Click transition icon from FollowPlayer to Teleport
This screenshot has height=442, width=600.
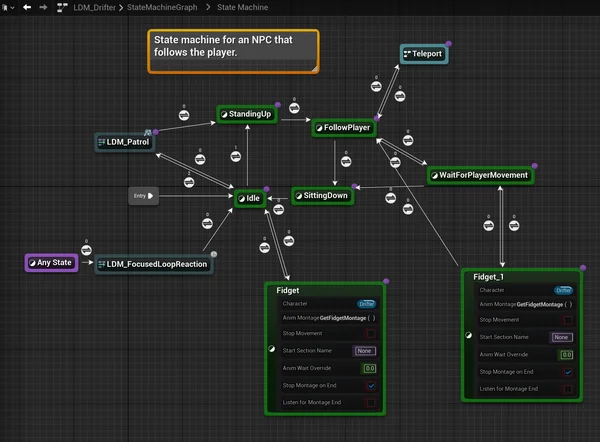click(x=376, y=86)
